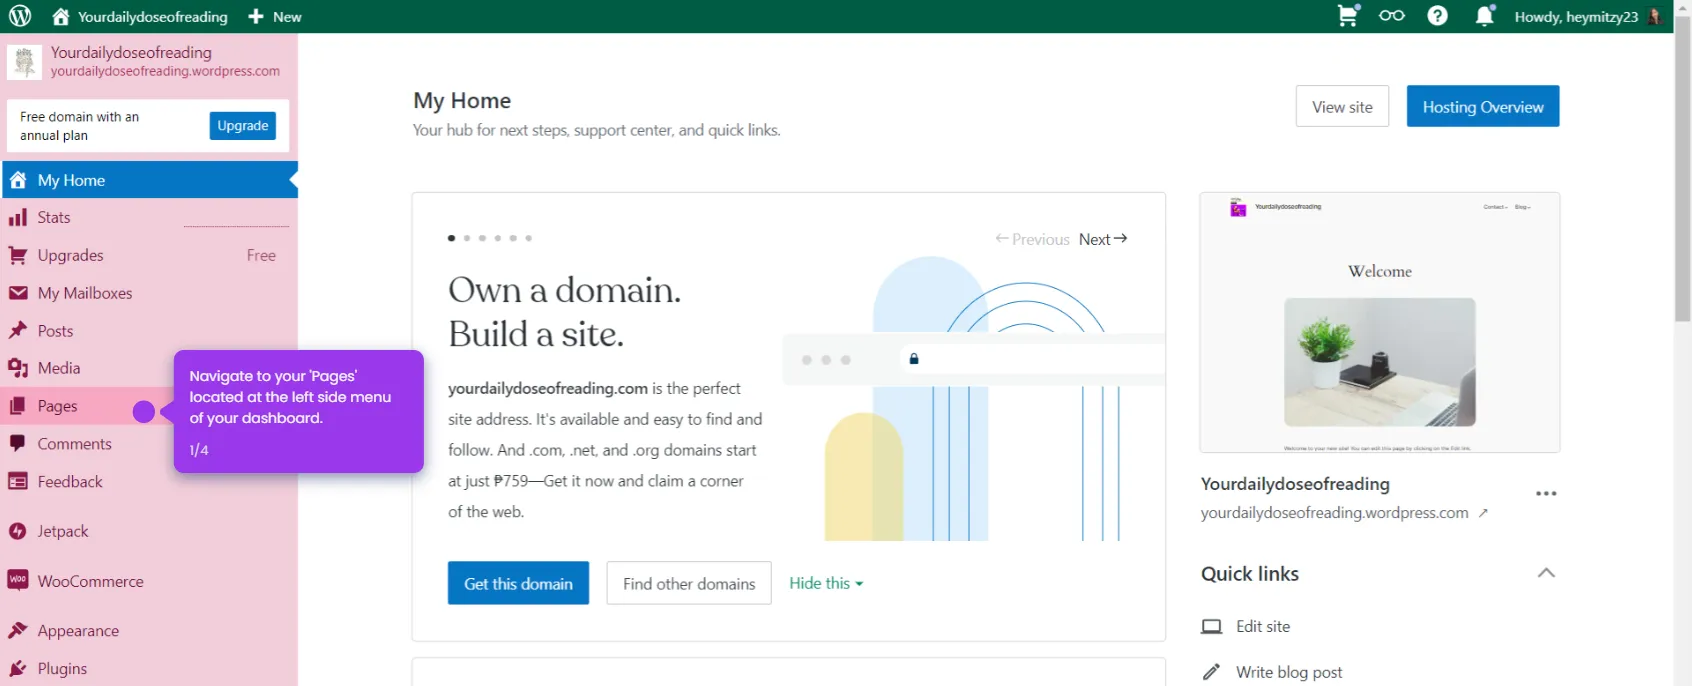This screenshot has height=686, width=1692.
Task: Open Appearance in the sidebar
Action: (x=147, y=631)
